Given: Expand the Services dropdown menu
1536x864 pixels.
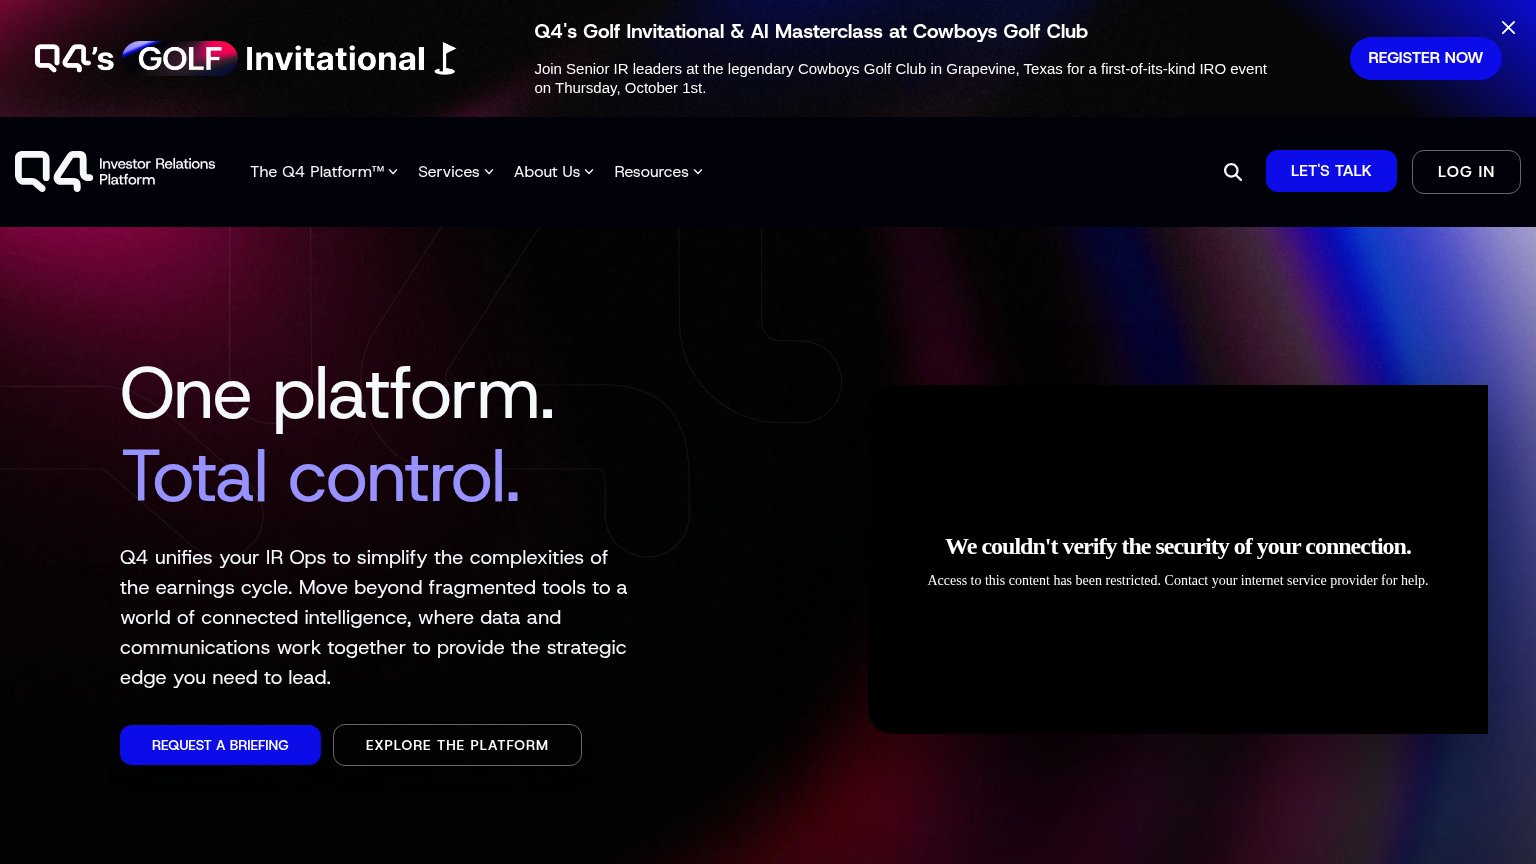Looking at the screenshot, I should click(x=456, y=172).
